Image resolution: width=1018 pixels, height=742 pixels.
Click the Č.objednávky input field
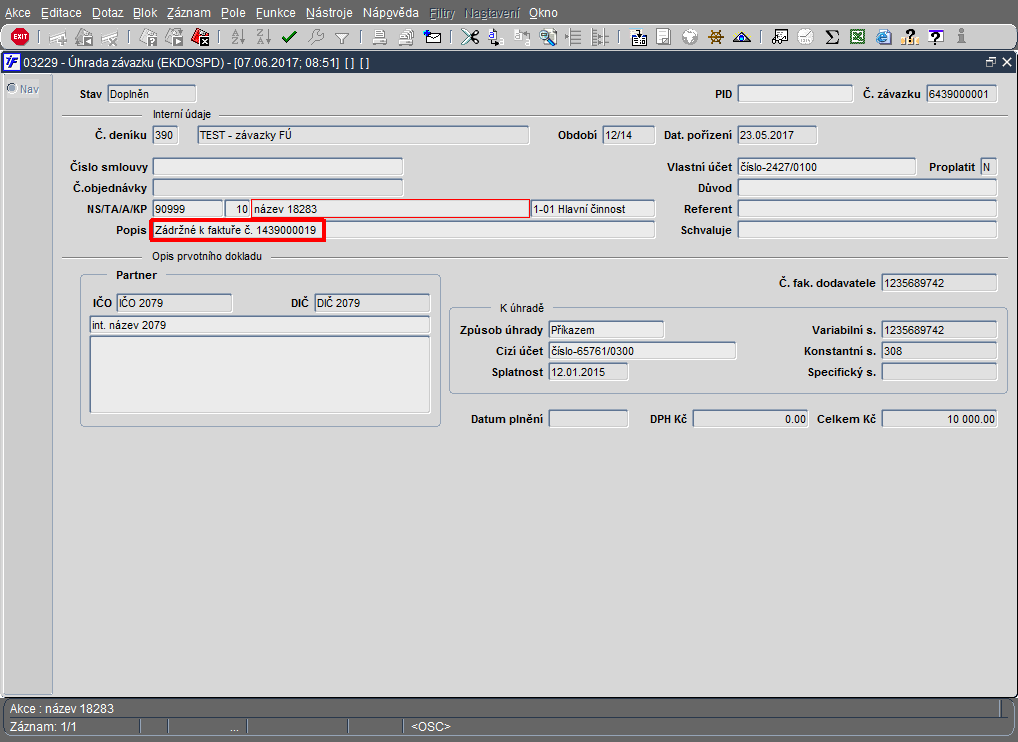(x=278, y=188)
